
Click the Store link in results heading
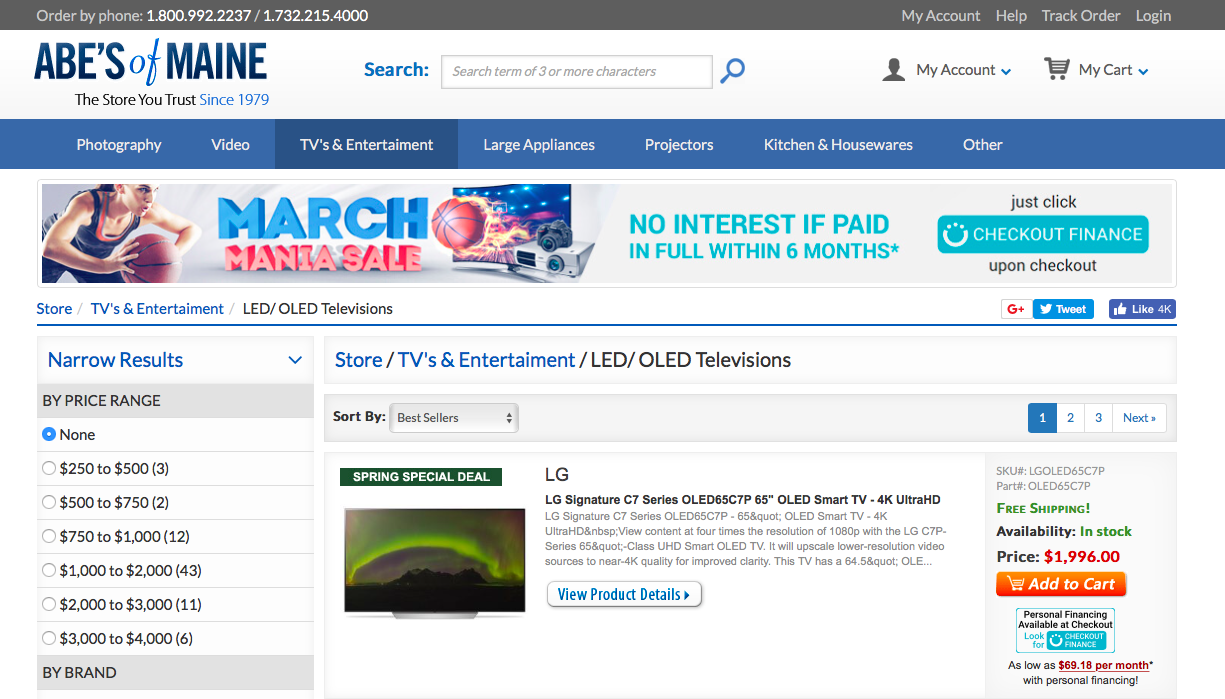pos(358,360)
